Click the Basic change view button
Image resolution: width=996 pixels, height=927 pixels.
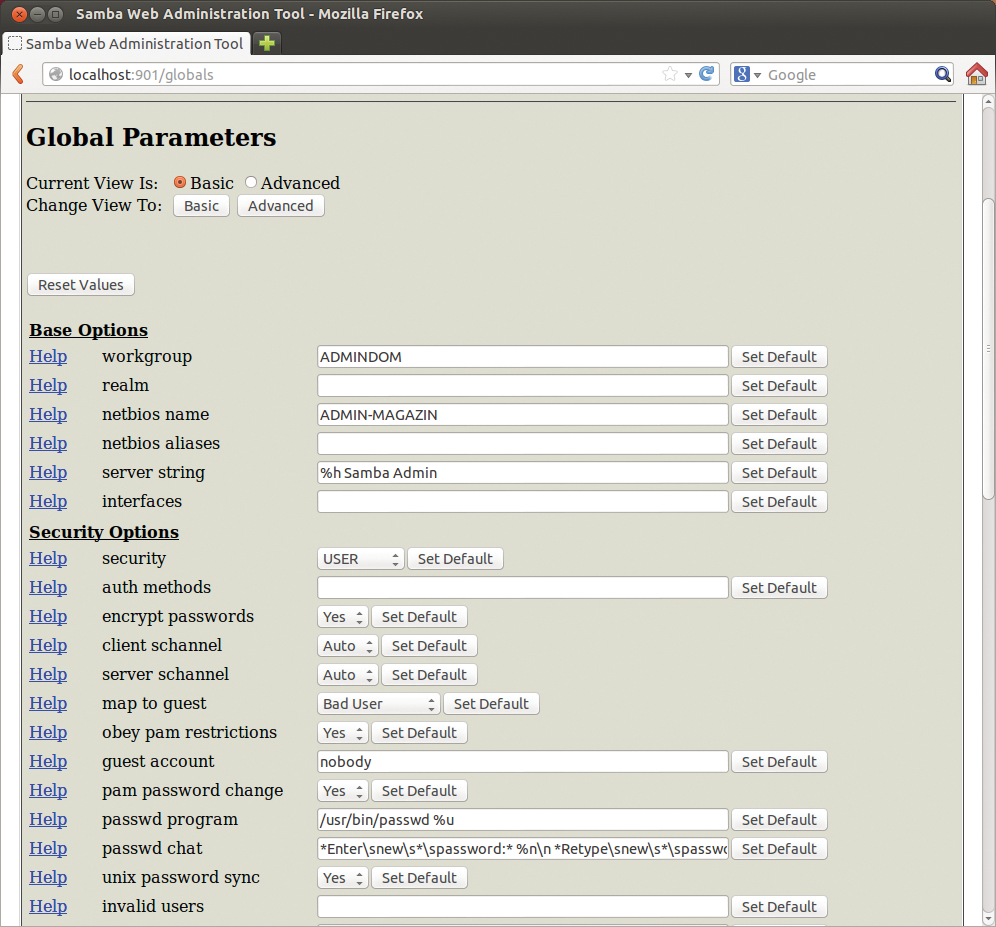[201, 206]
